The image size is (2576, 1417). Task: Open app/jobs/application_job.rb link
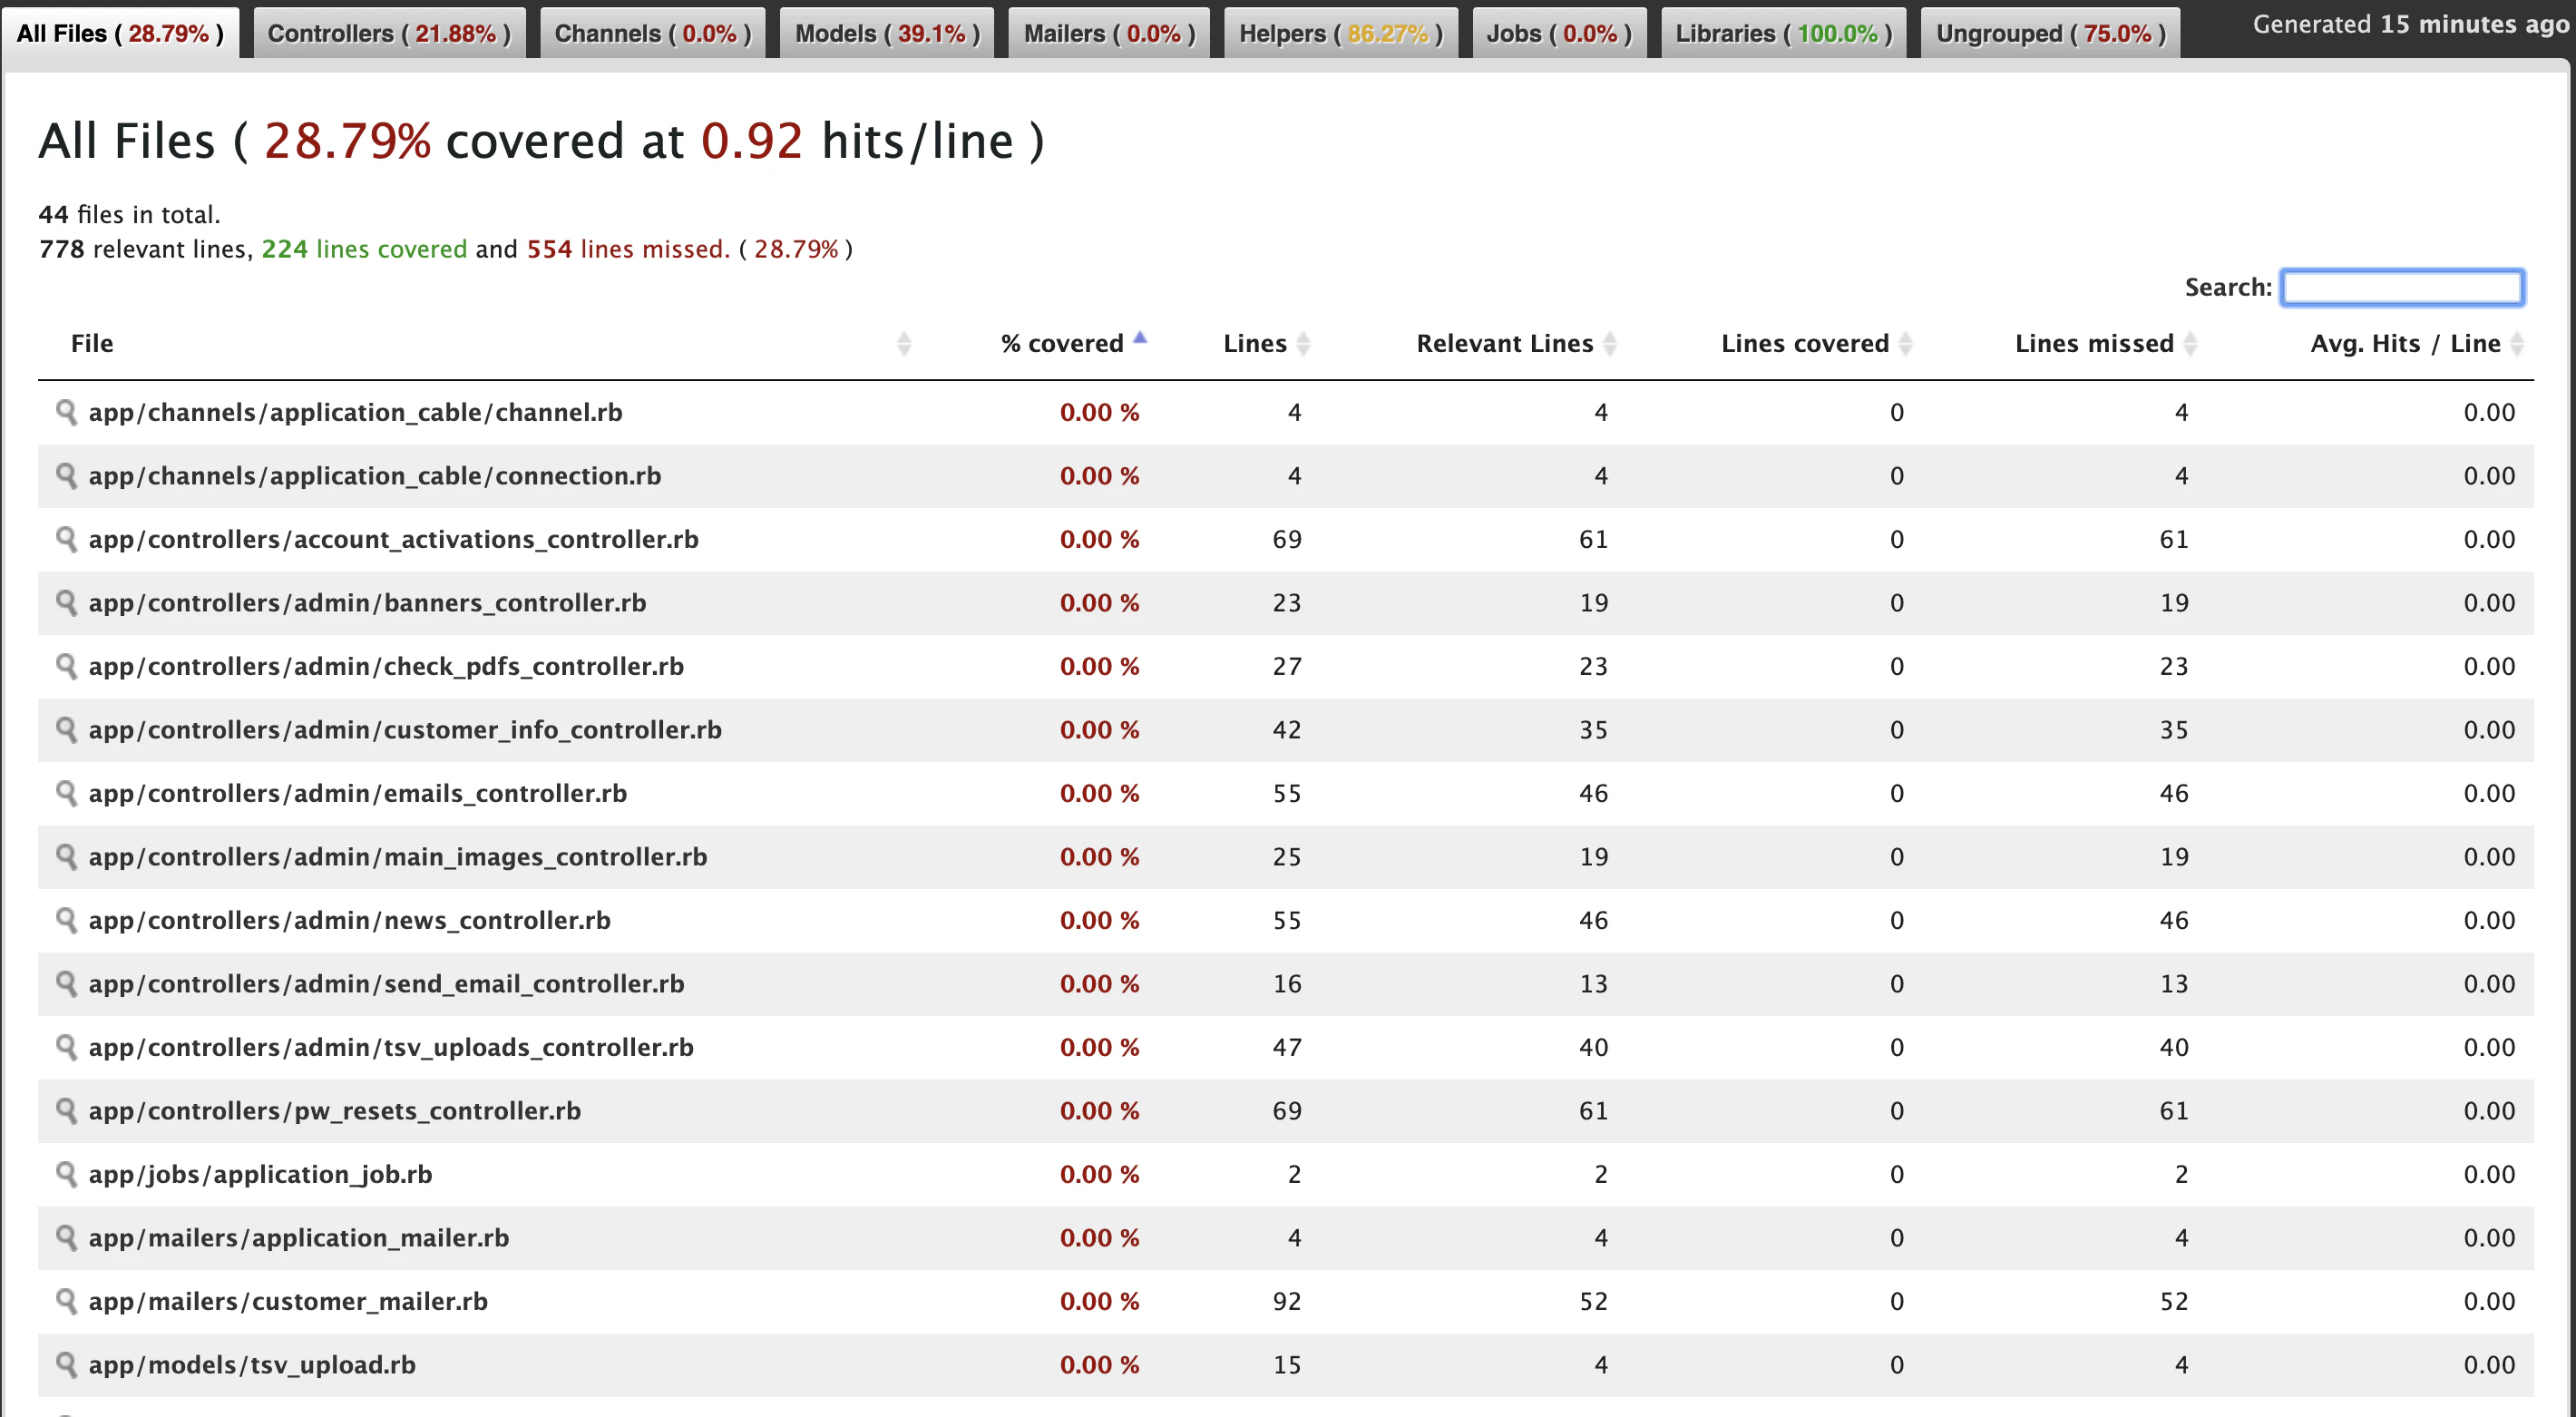click(260, 1174)
